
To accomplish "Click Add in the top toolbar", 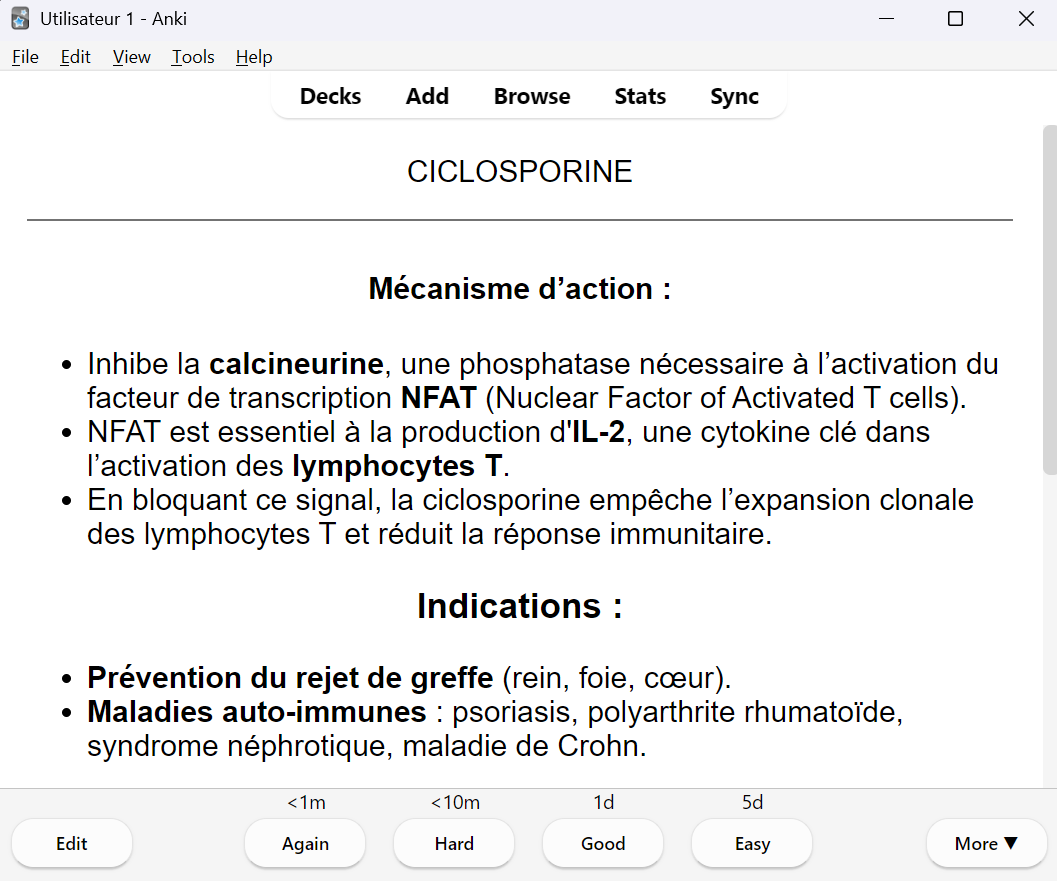I will coord(427,97).
